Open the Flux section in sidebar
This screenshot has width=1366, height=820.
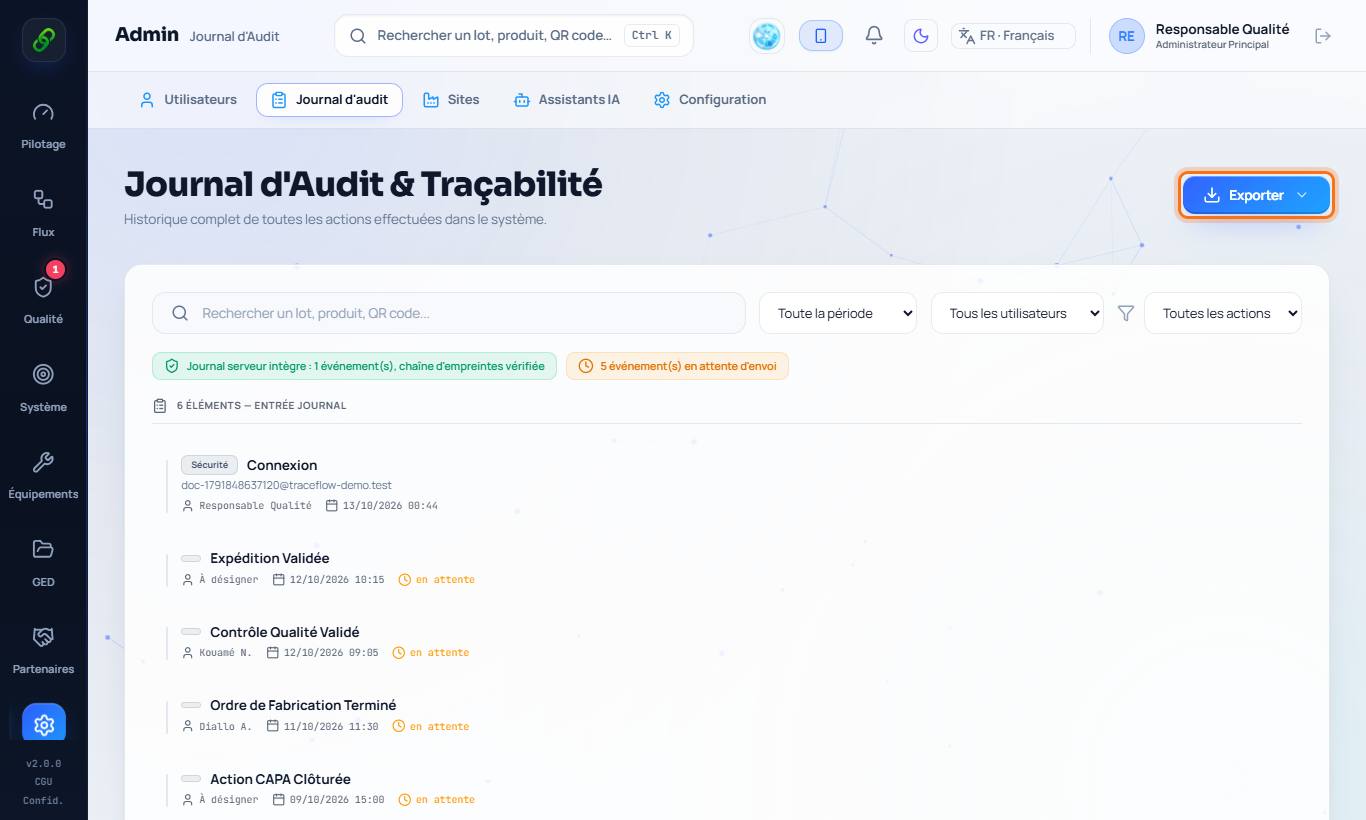click(43, 214)
